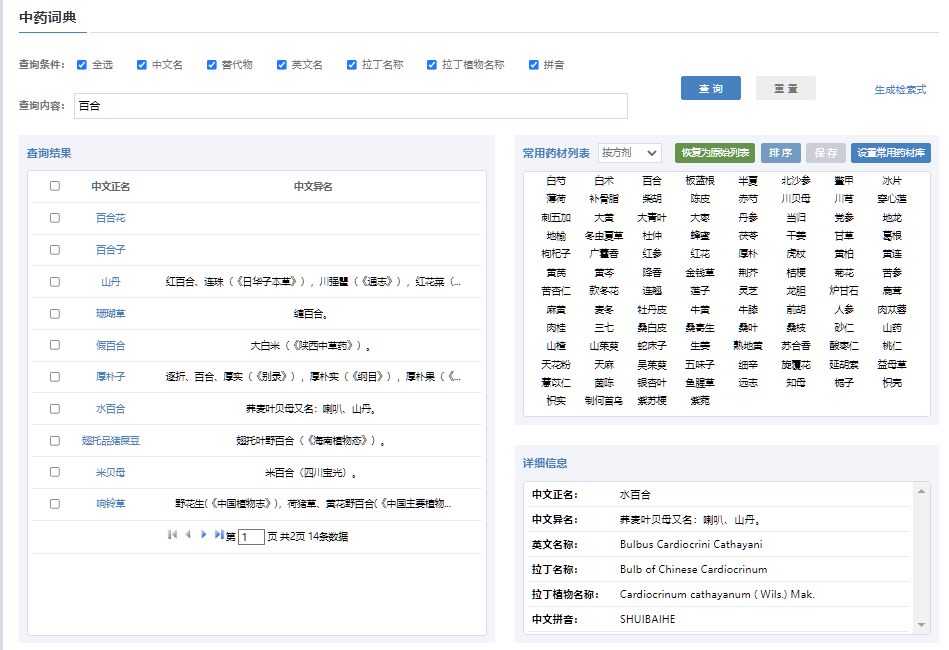
Task: Go to next results page
Action: pyautogui.click(x=204, y=534)
